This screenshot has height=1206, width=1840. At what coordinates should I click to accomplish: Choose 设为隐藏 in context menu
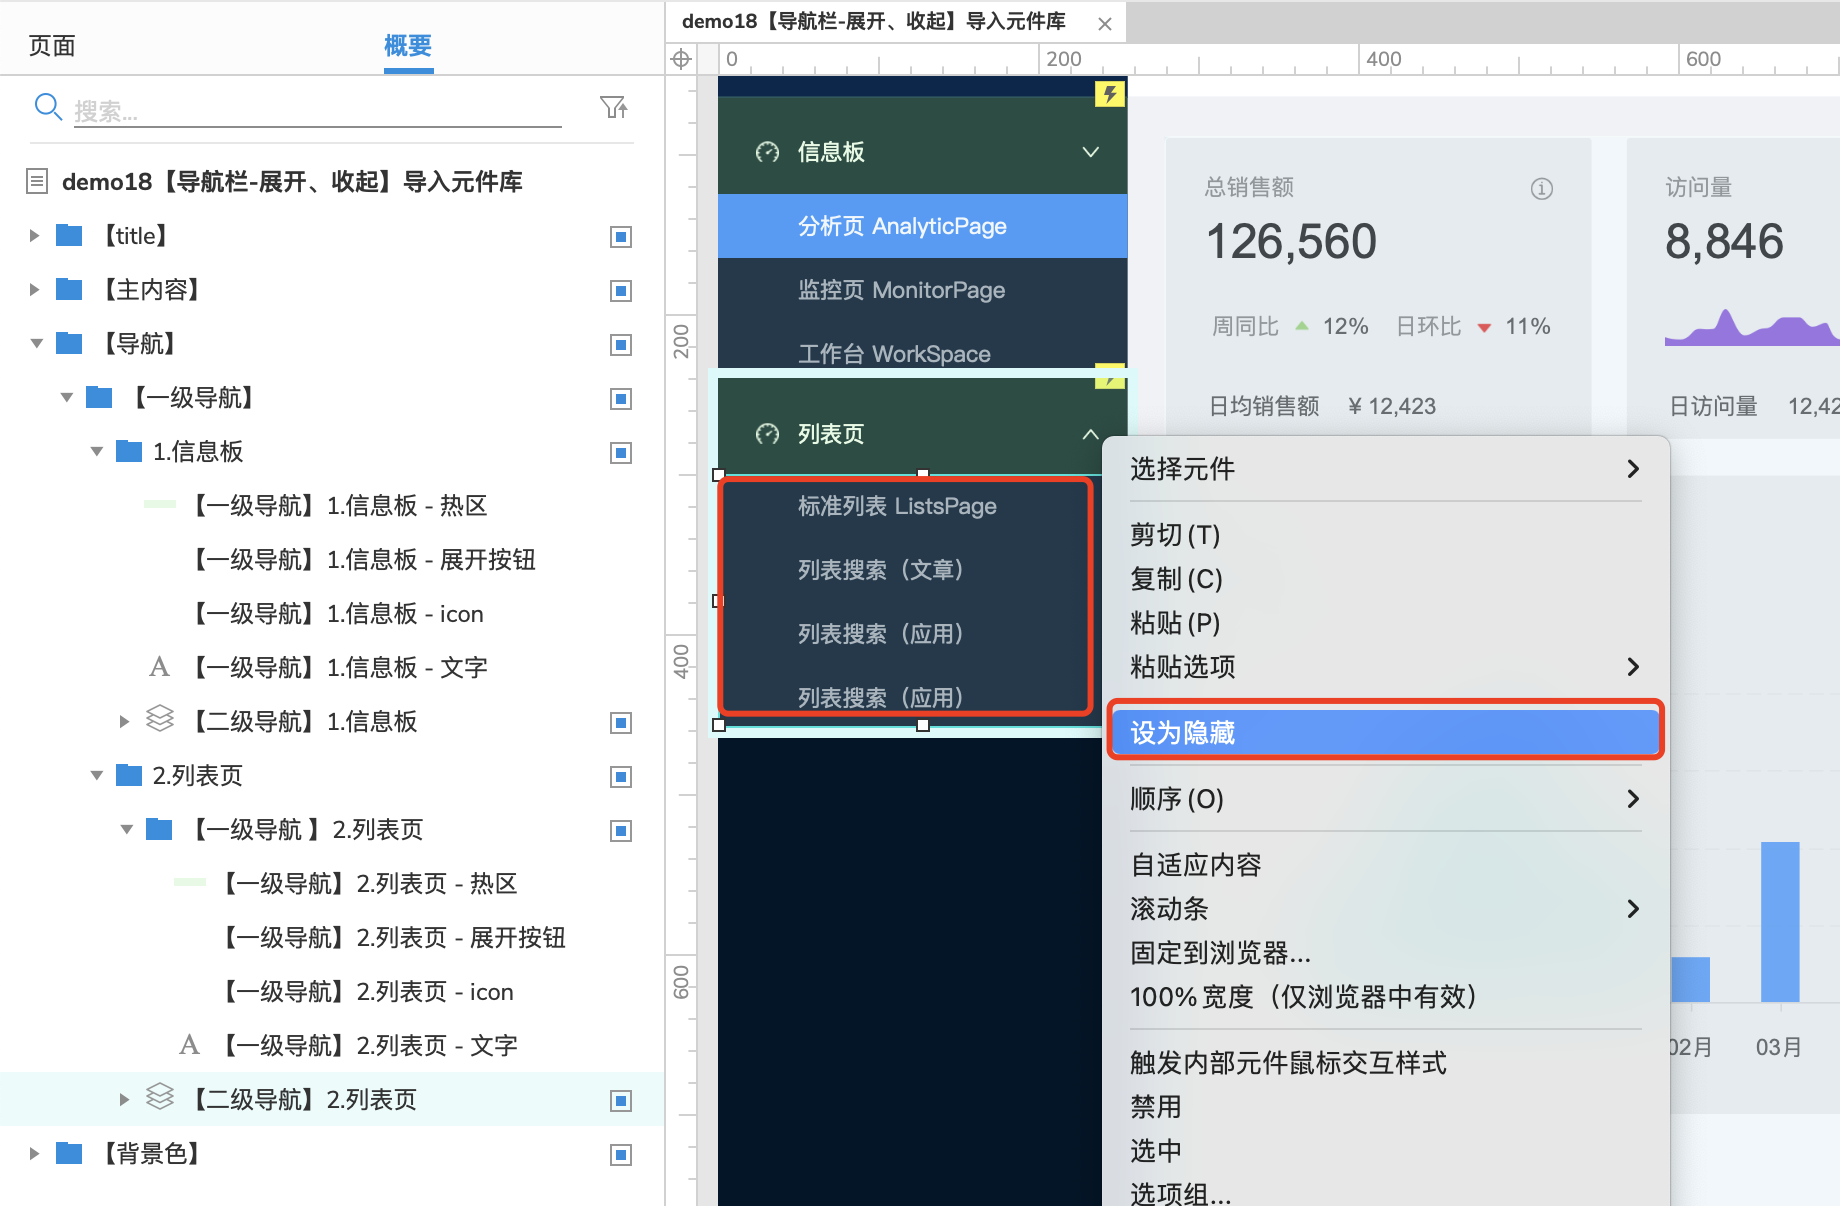point(1385,732)
